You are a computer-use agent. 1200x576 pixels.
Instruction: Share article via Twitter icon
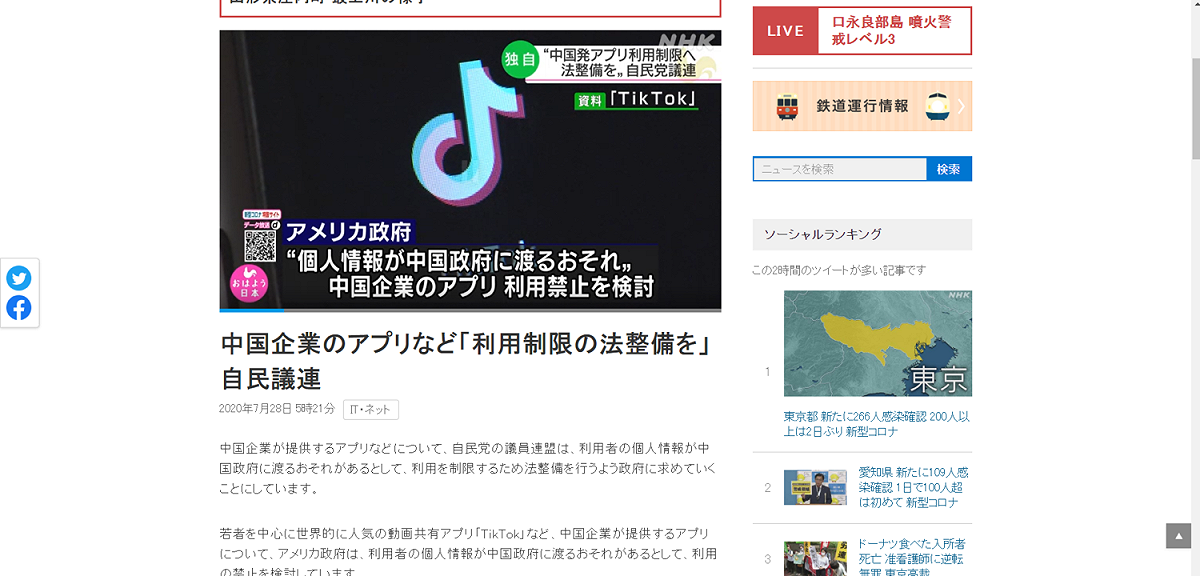pyautogui.click(x=19, y=278)
